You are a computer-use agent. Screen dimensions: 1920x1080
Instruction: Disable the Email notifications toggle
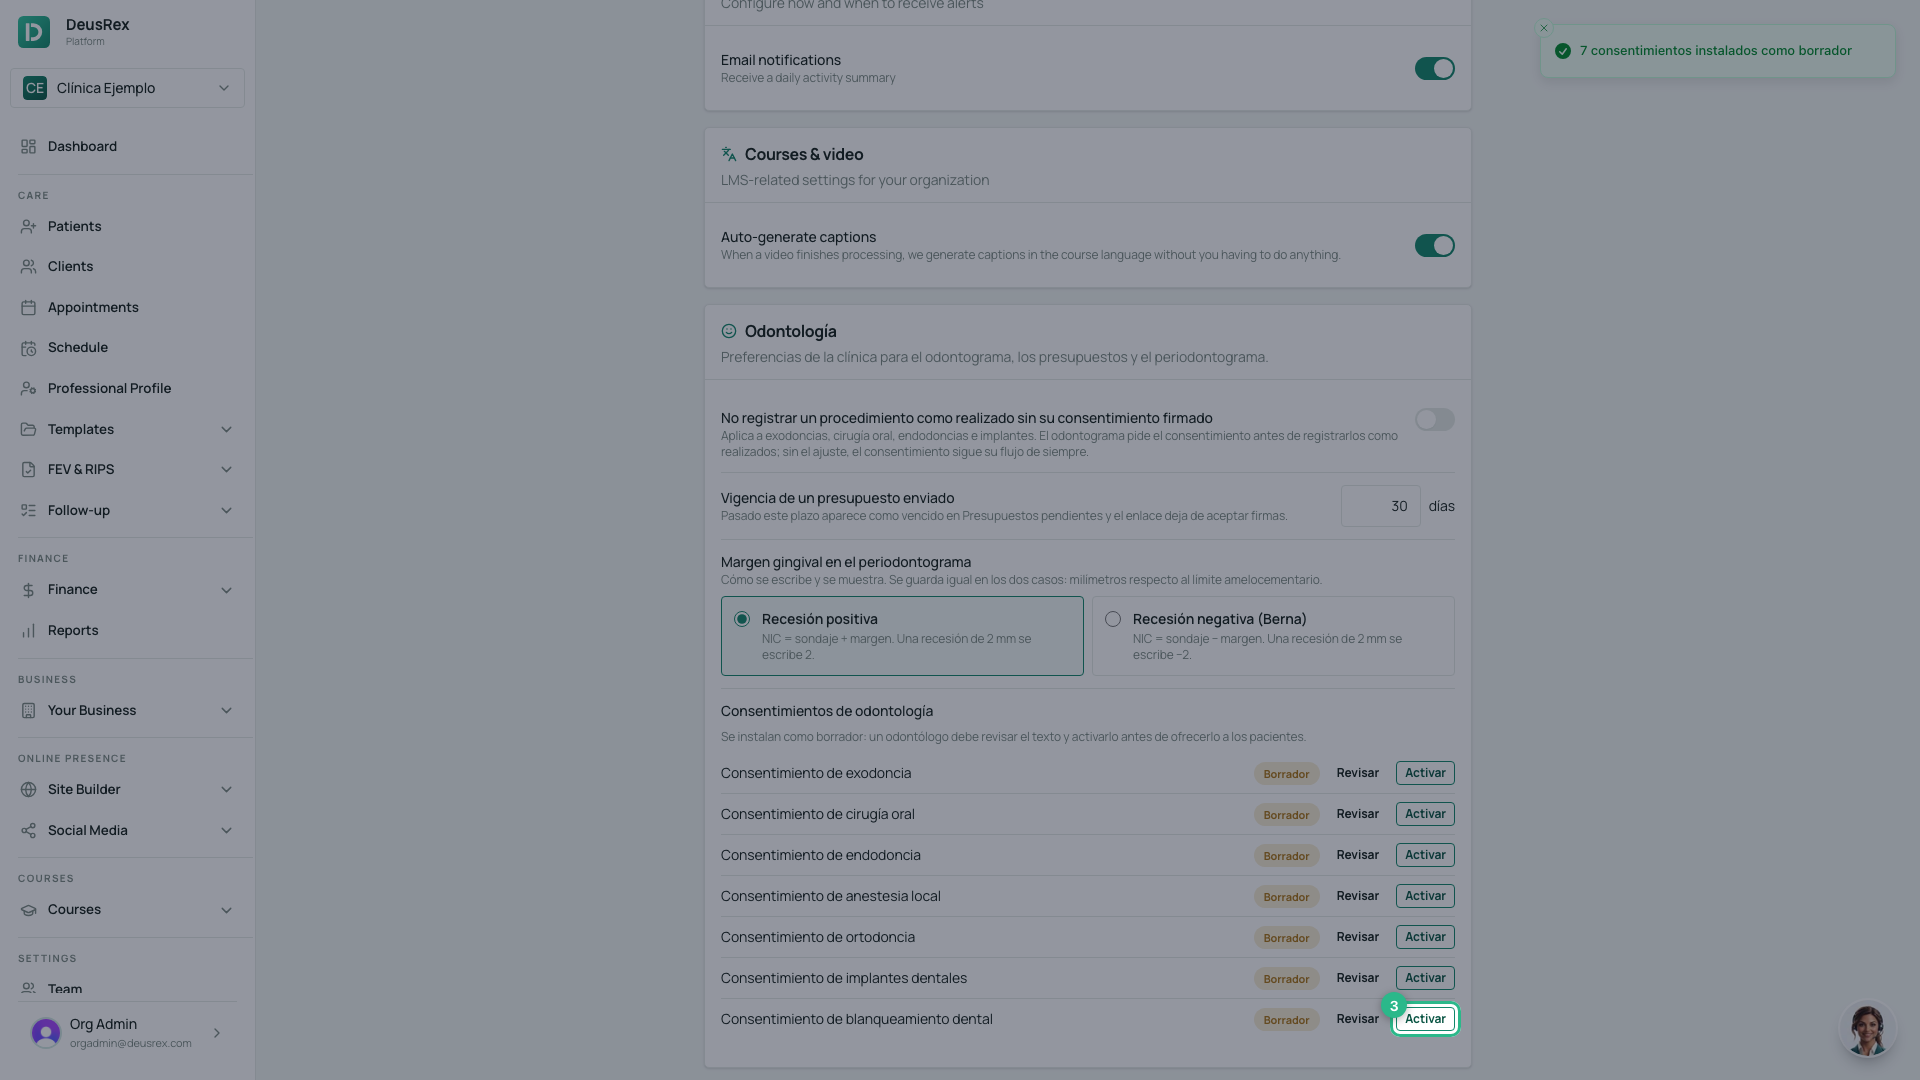tap(1434, 69)
